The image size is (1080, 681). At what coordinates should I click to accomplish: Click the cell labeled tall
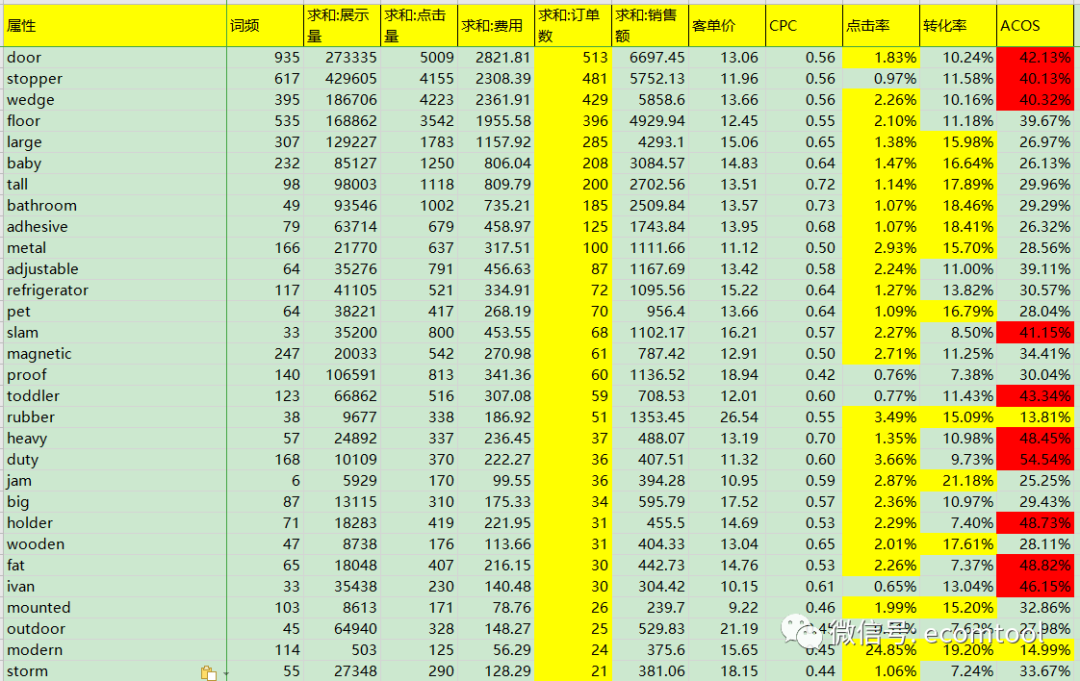(114, 185)
